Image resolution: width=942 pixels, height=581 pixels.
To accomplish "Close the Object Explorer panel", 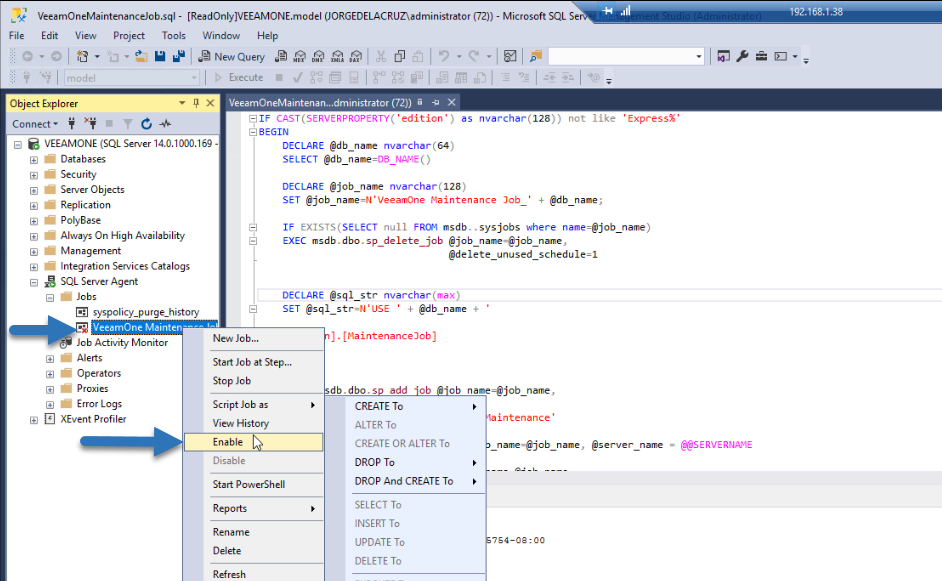I will click(x=210, y=103).
